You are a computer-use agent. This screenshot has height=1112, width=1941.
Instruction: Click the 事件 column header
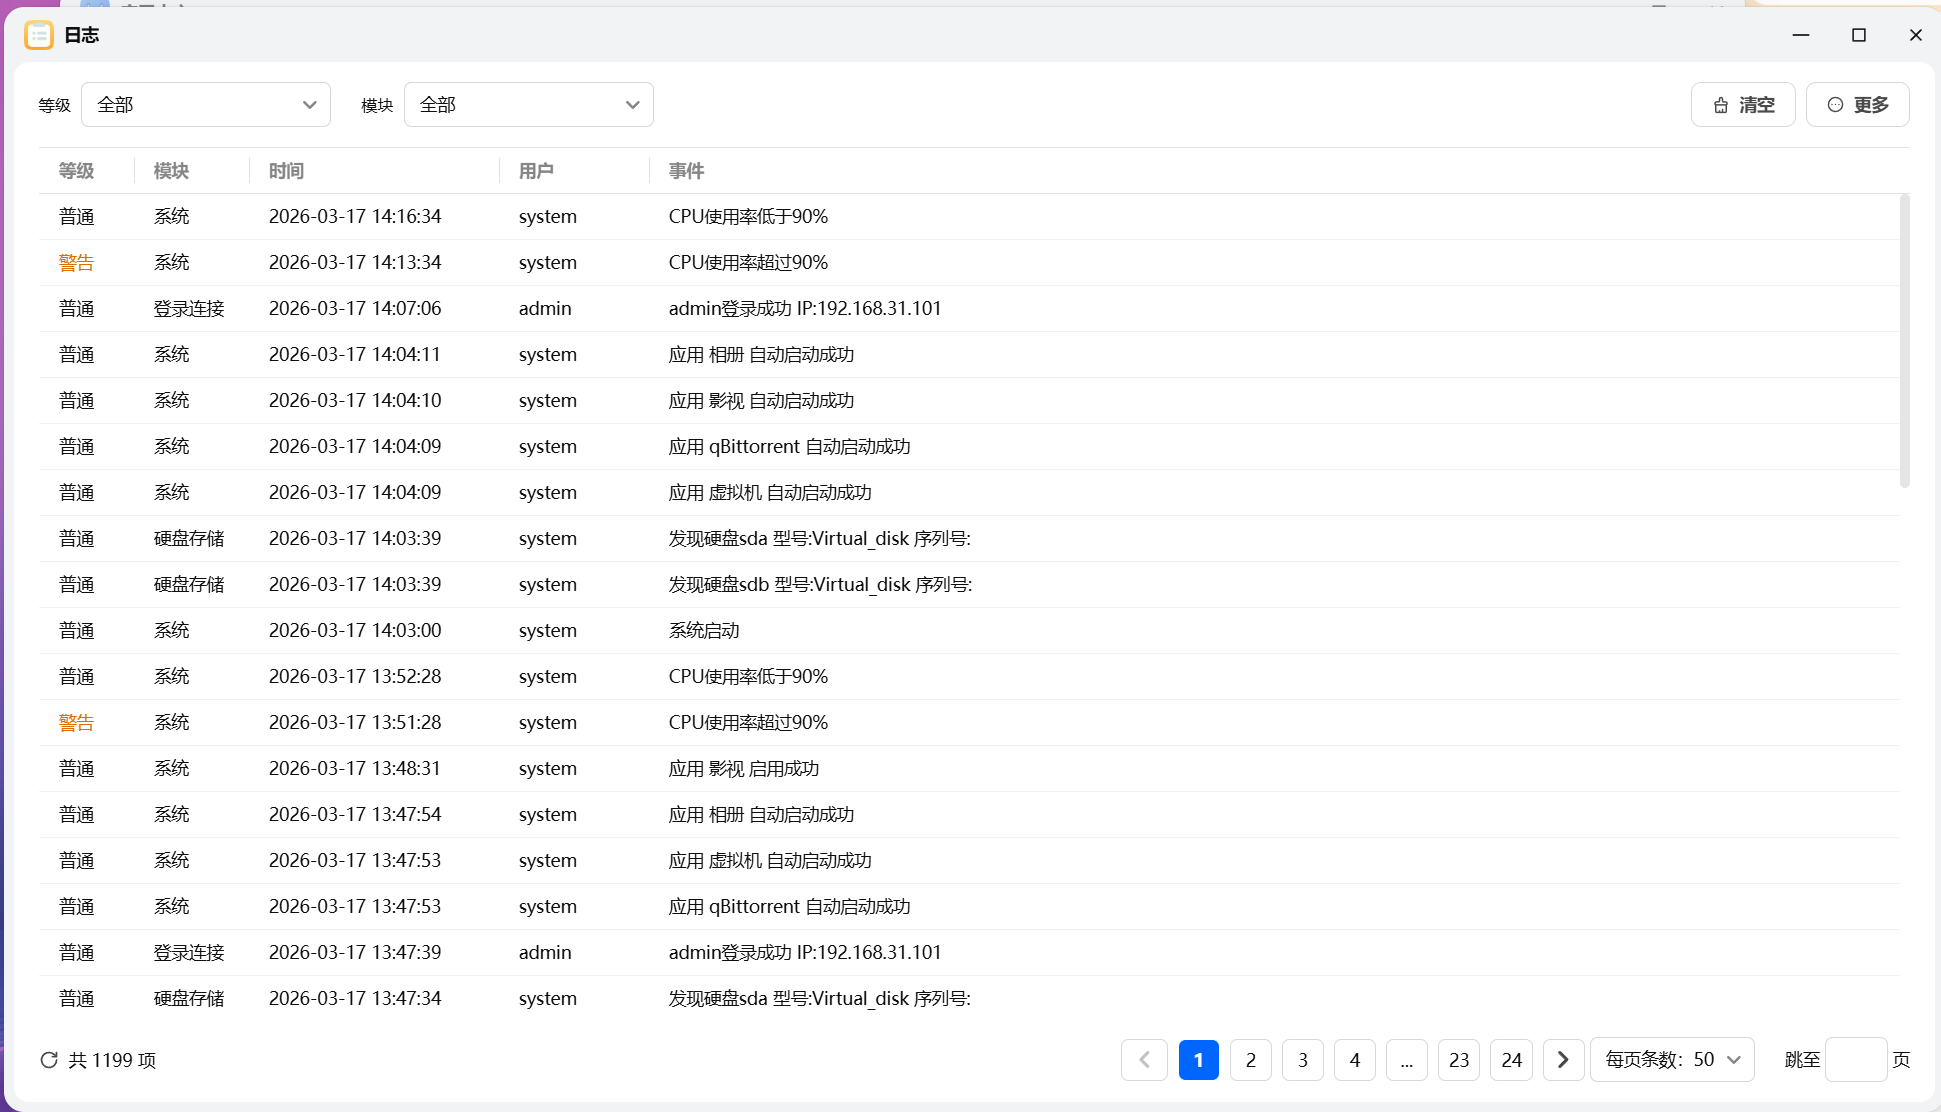[686, 171]
